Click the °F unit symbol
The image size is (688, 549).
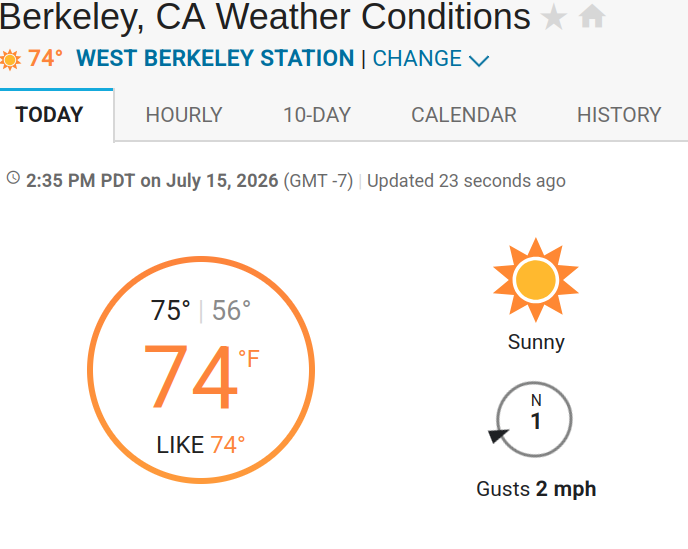coord(249,359)
